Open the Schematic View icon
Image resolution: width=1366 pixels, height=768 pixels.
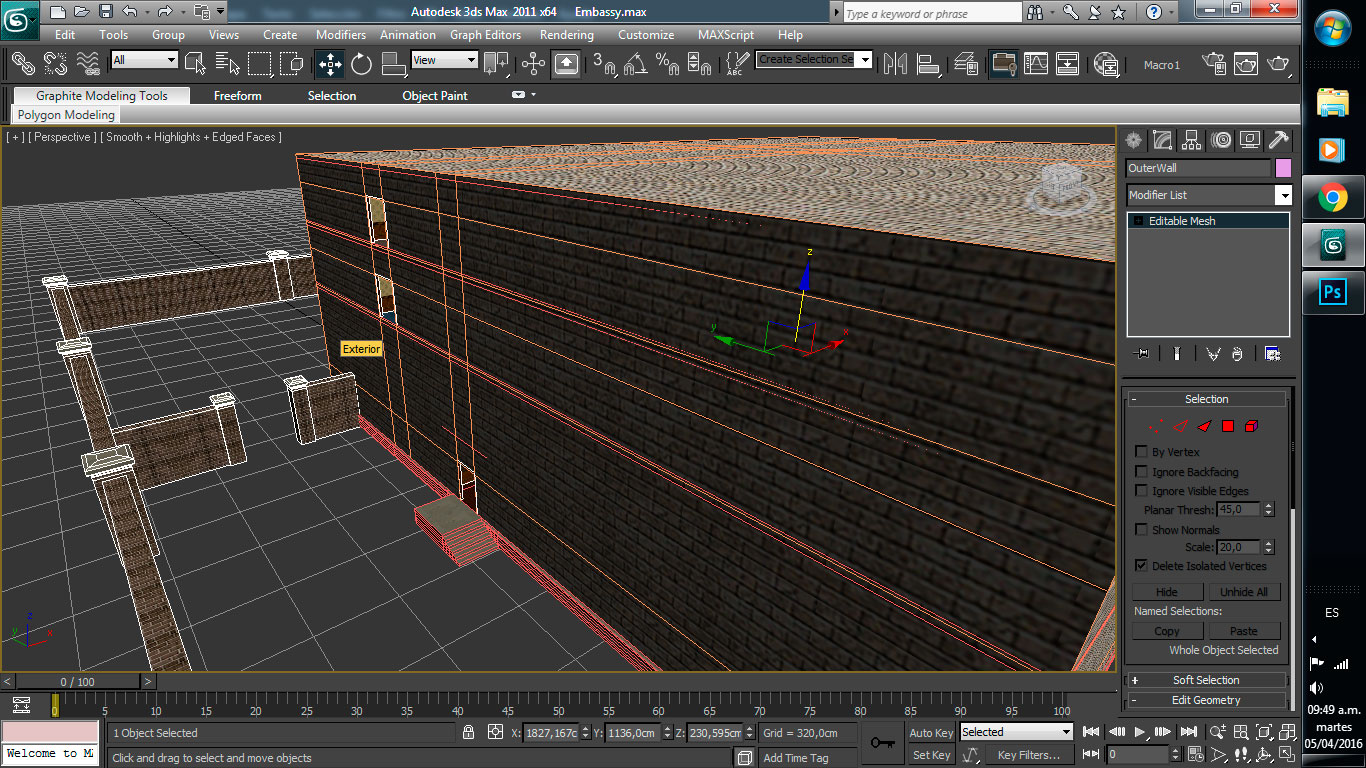pos(1068,64)
